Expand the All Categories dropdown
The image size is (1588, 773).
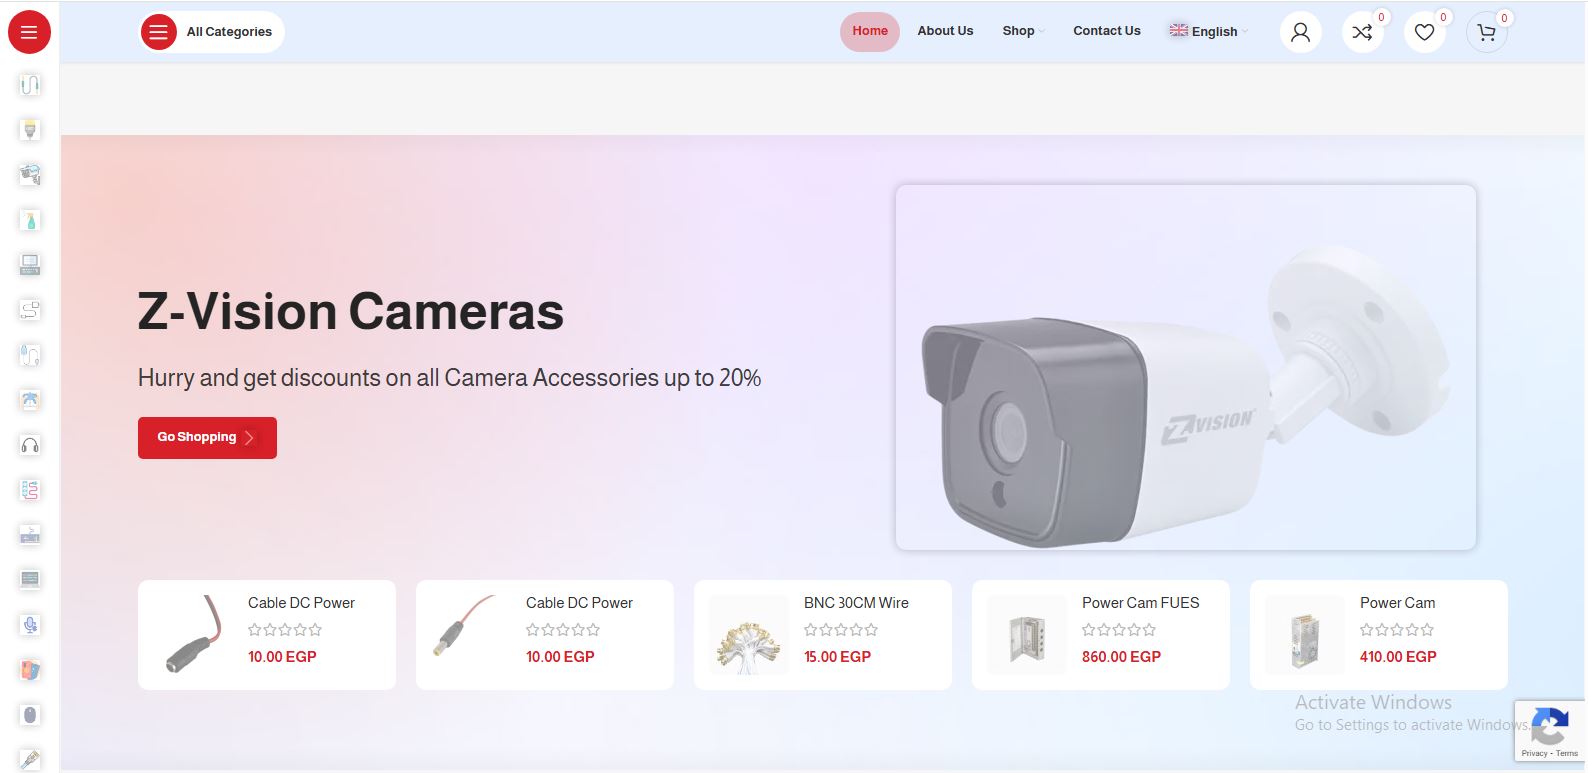[212, 32]
